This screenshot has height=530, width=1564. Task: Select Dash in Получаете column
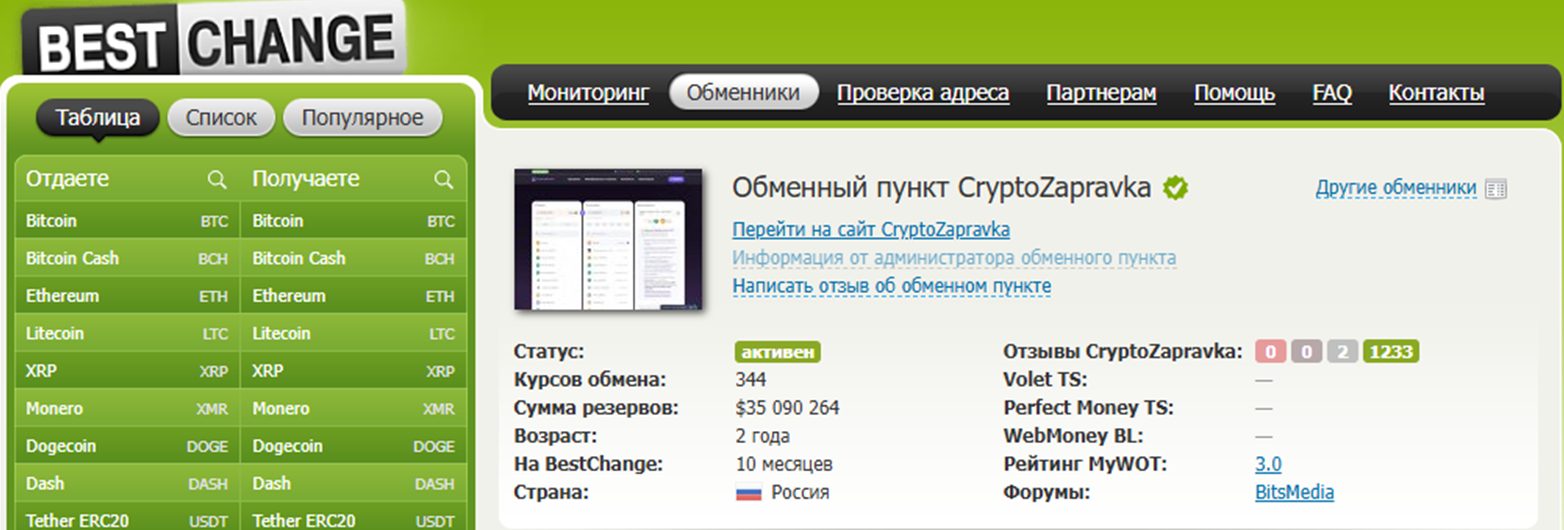tap(354, 483)
